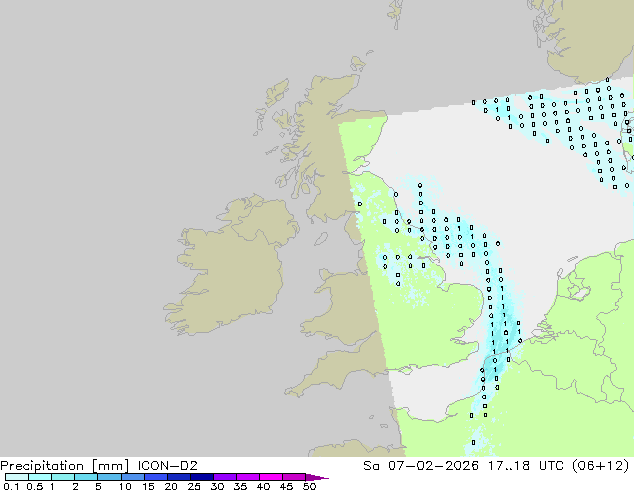The height and width of the screenshot is (490, 634).
Task: Click the '10' legend scale value
Action: pos(125,486)
